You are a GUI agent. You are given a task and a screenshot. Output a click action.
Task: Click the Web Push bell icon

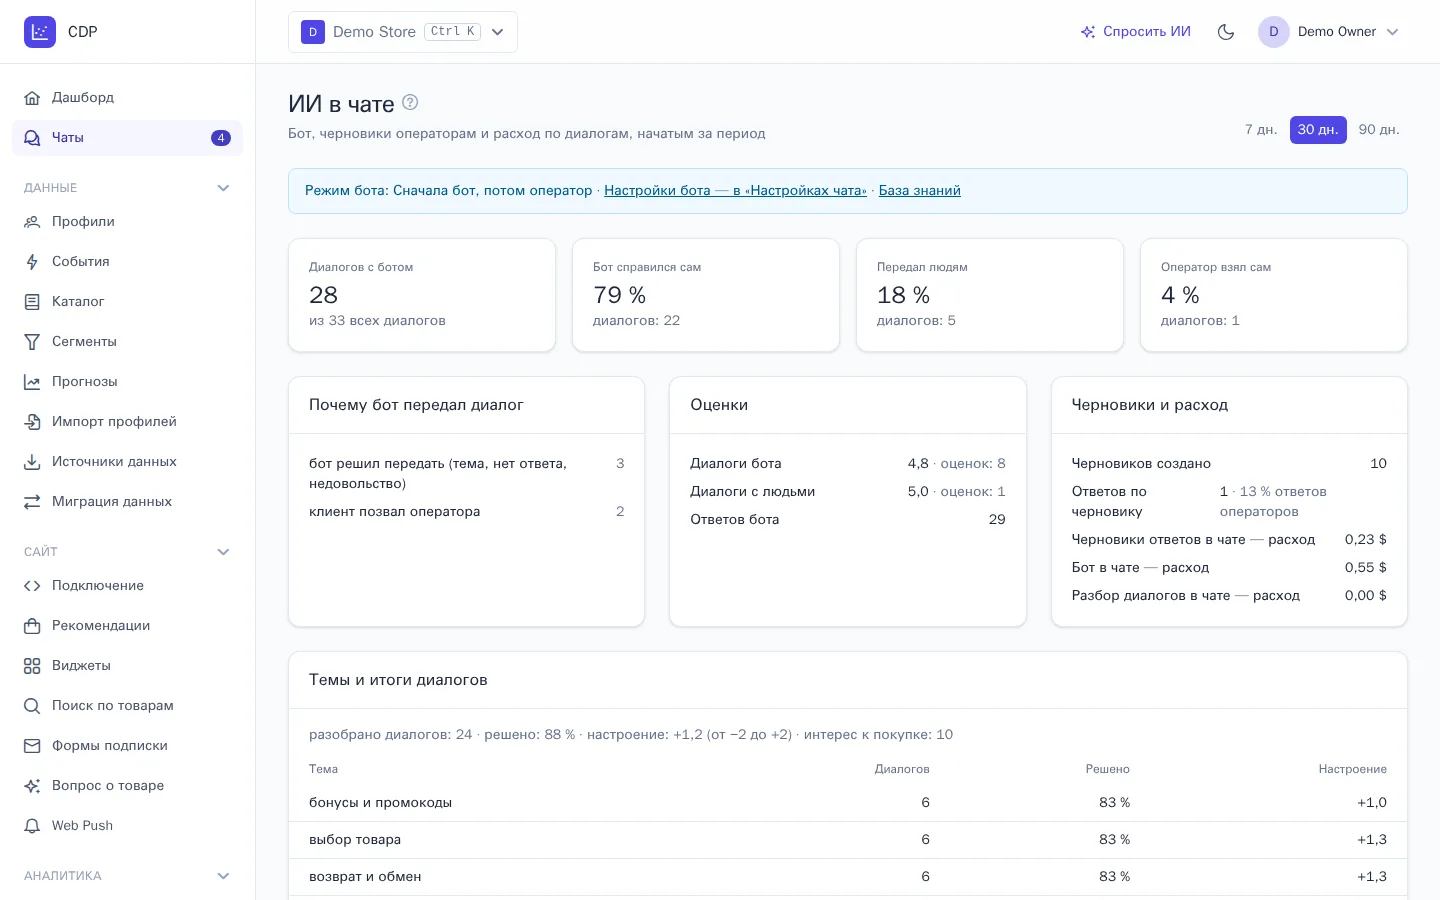32,826
